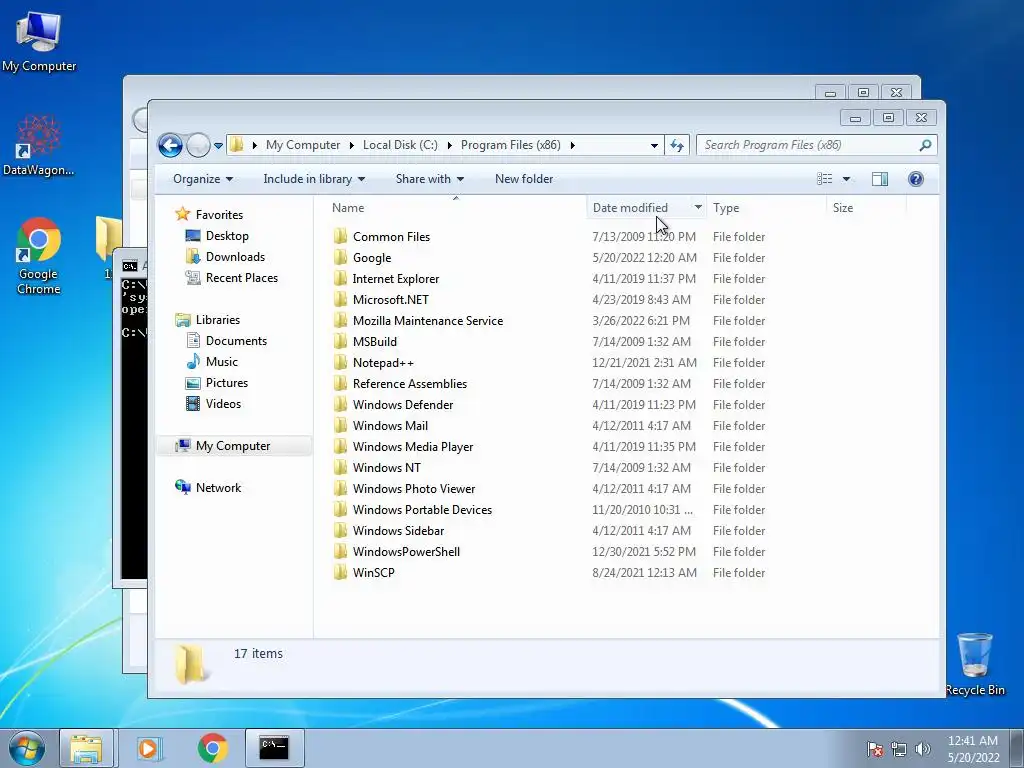Sort by Date modified column header
This screenshot has width=1024, height=768.
point(630,208)
